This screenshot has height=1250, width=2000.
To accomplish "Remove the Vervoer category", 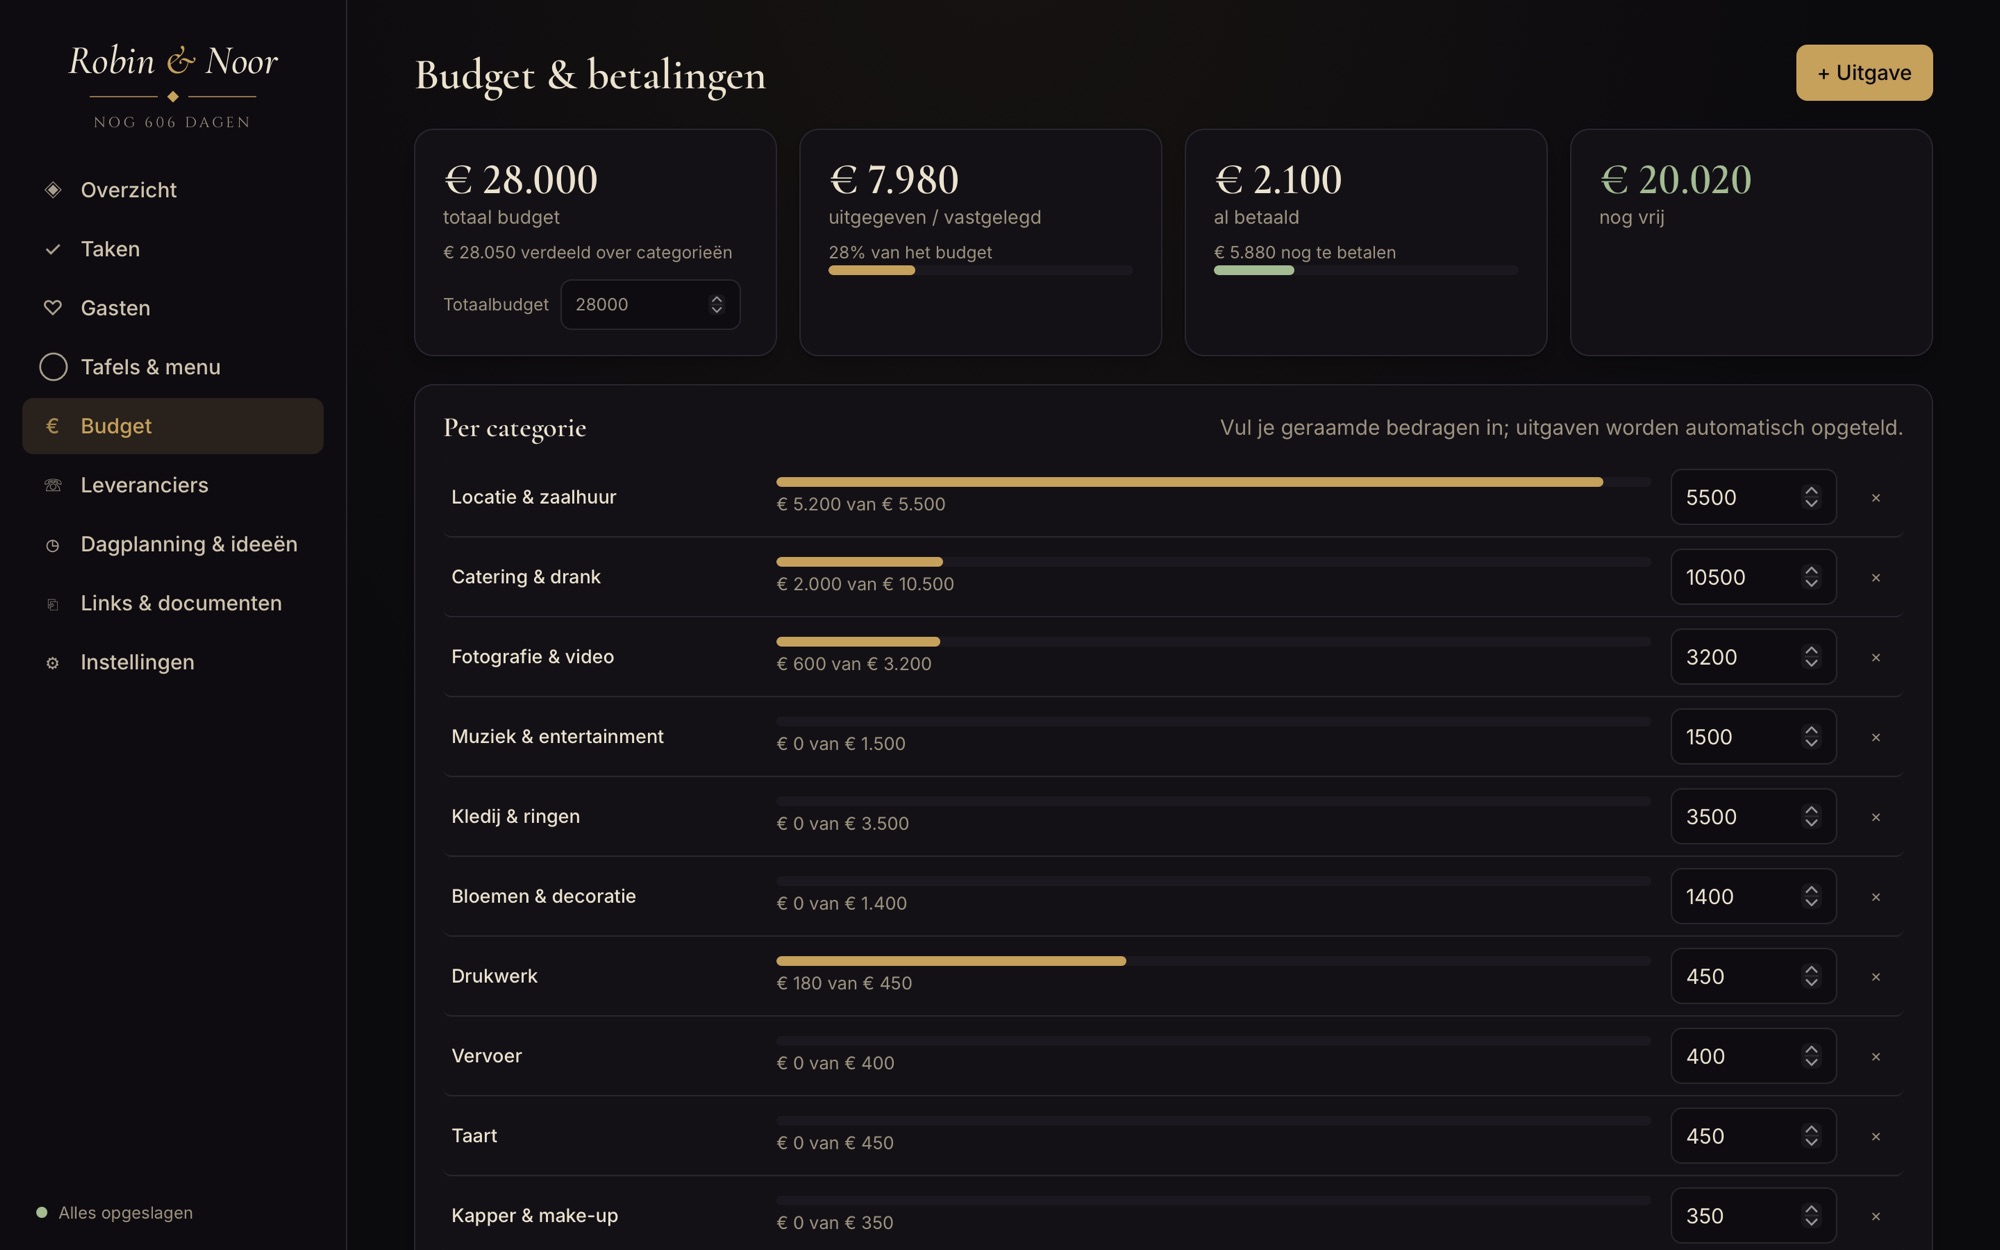I will [x=1876, y=1057].
